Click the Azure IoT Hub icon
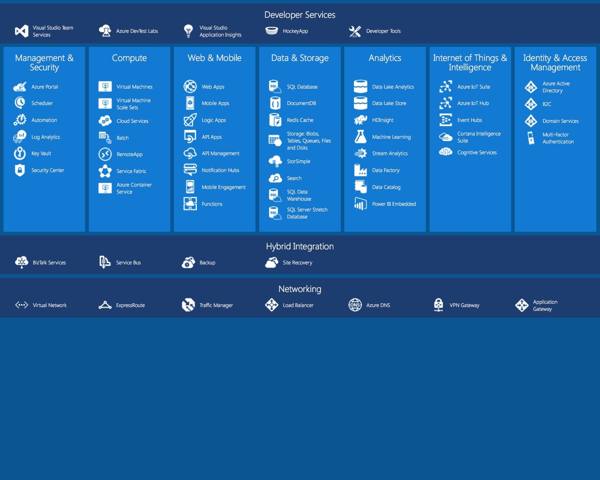The image size is (600, 480). coord(446,103)
